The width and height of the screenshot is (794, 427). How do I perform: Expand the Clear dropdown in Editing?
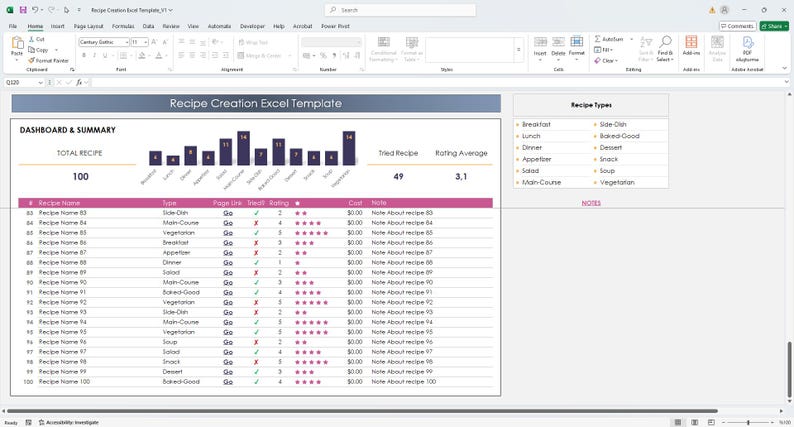point(616,61)
